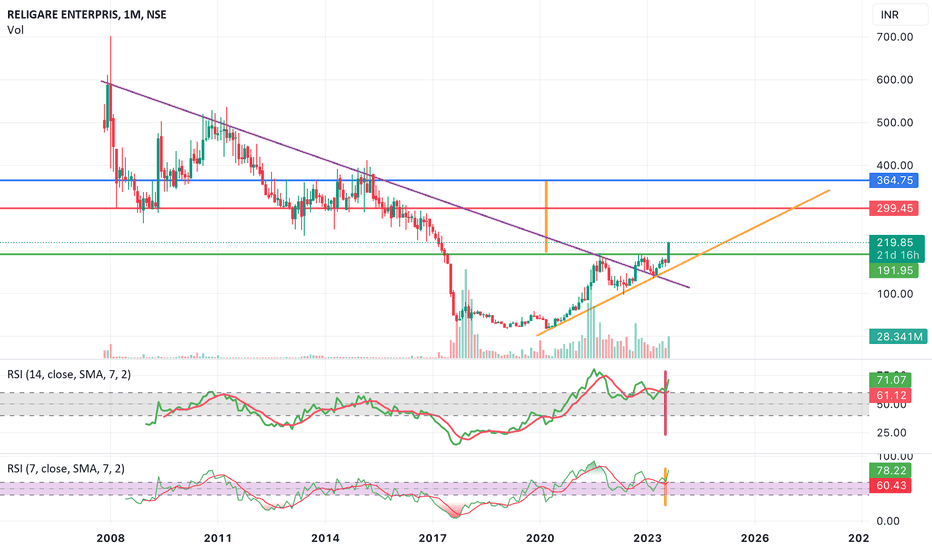Select the red 299.45 price label
Viewport: 932px width, 550px height.
[x=894, y=208]
